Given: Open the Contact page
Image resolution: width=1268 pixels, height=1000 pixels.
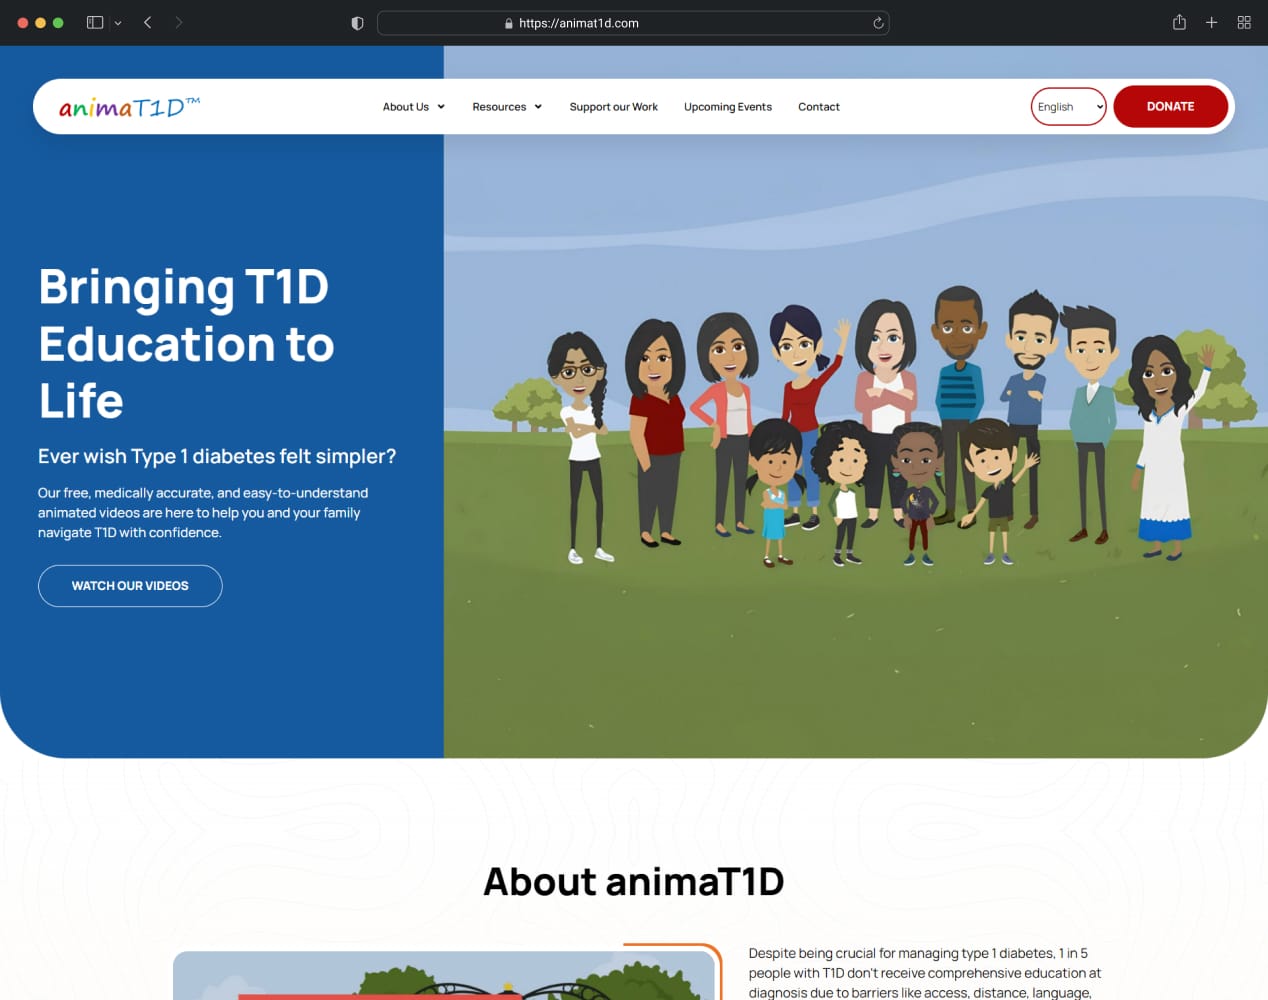Looking at the screenshot, I should (x=818, y=107).
